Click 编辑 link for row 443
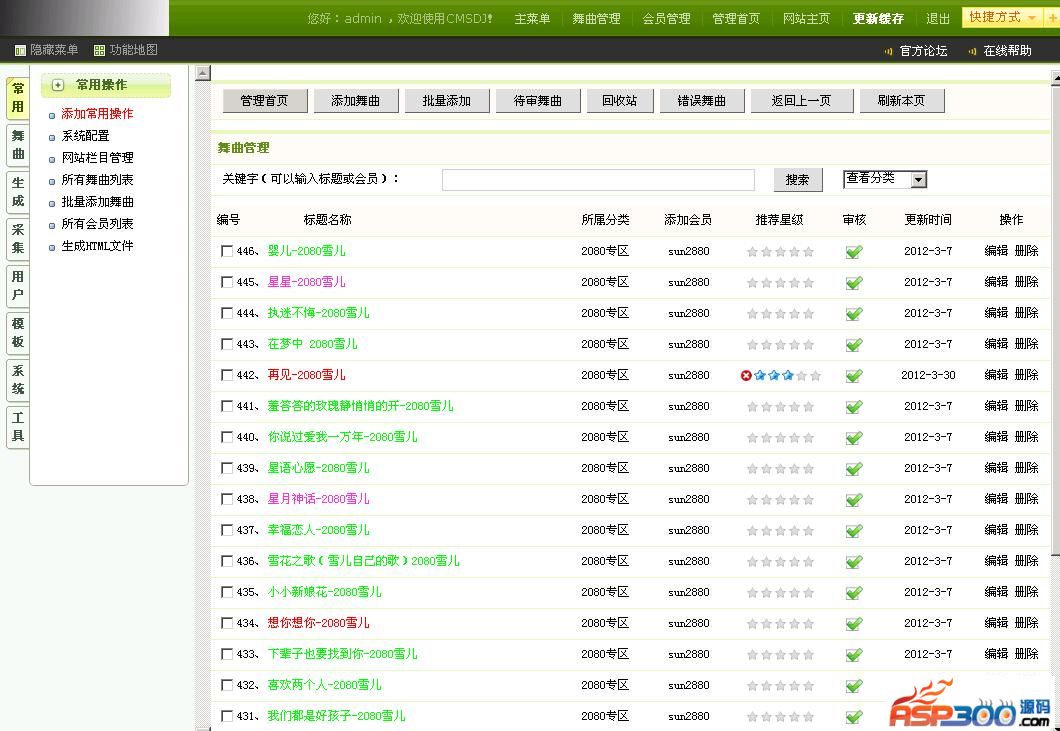Screen dimensions: 1060x731 [996, 344]
